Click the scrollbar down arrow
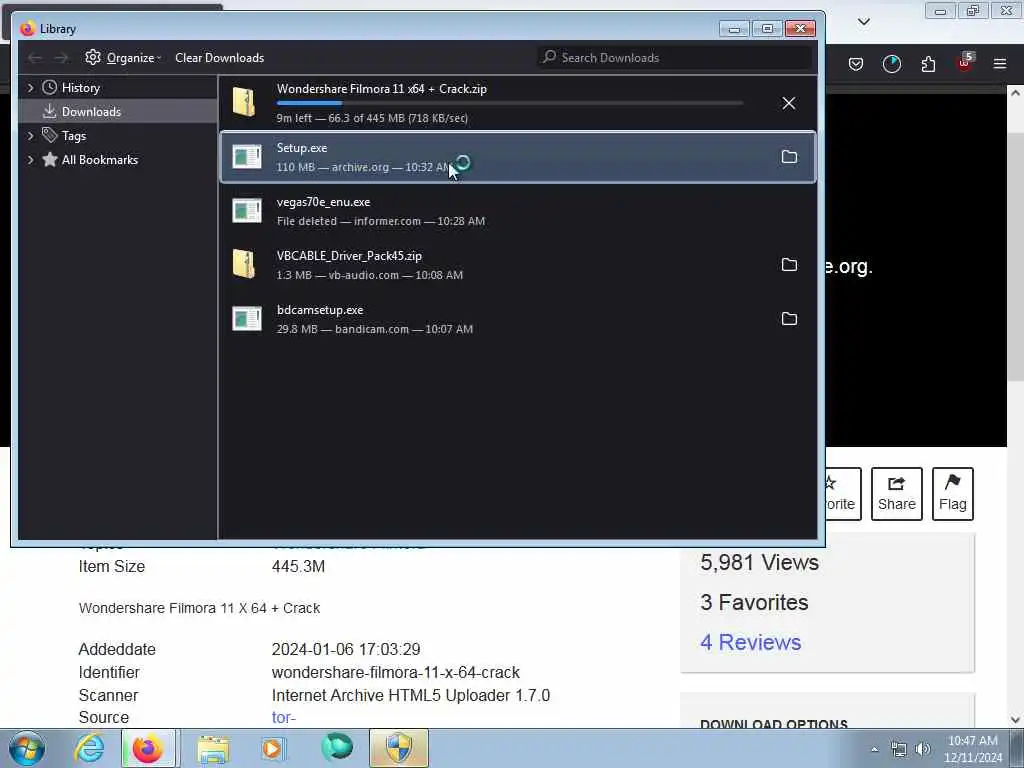Viewport: 1024px width, 768px height. [1015, 720]
